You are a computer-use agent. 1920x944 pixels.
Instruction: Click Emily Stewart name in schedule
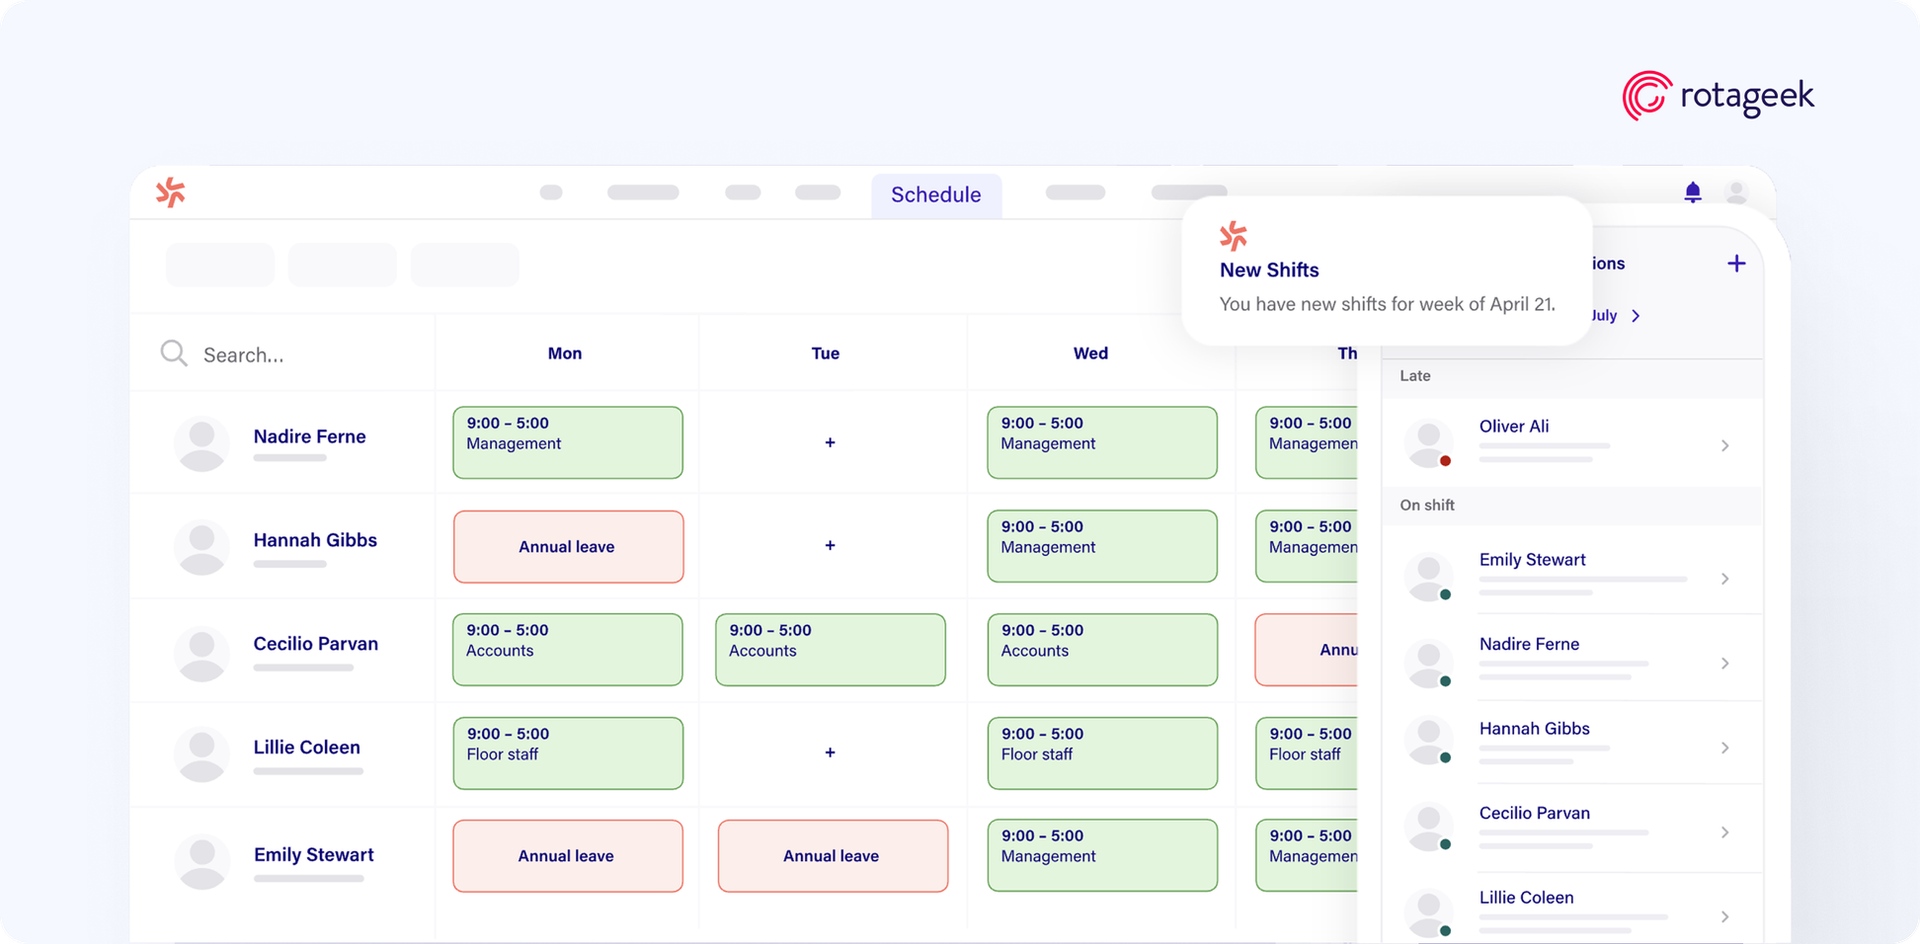314,854
